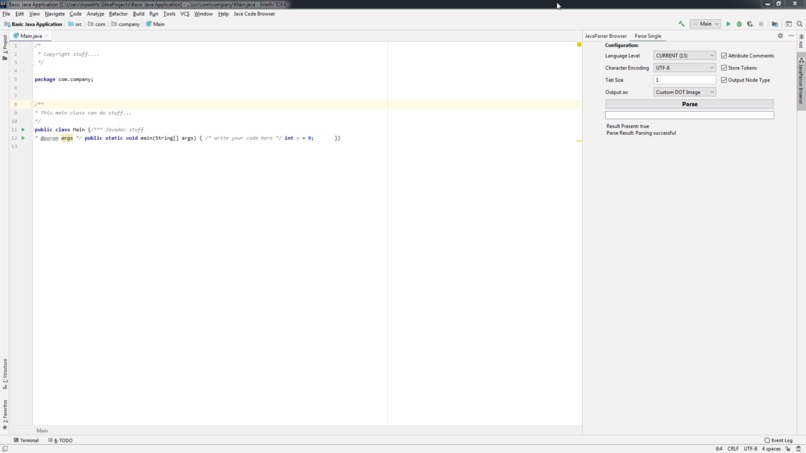Screen dimensions: 806x453
Task: Open JavaParser panel settings gear
Action: click(x=780, y=36)
